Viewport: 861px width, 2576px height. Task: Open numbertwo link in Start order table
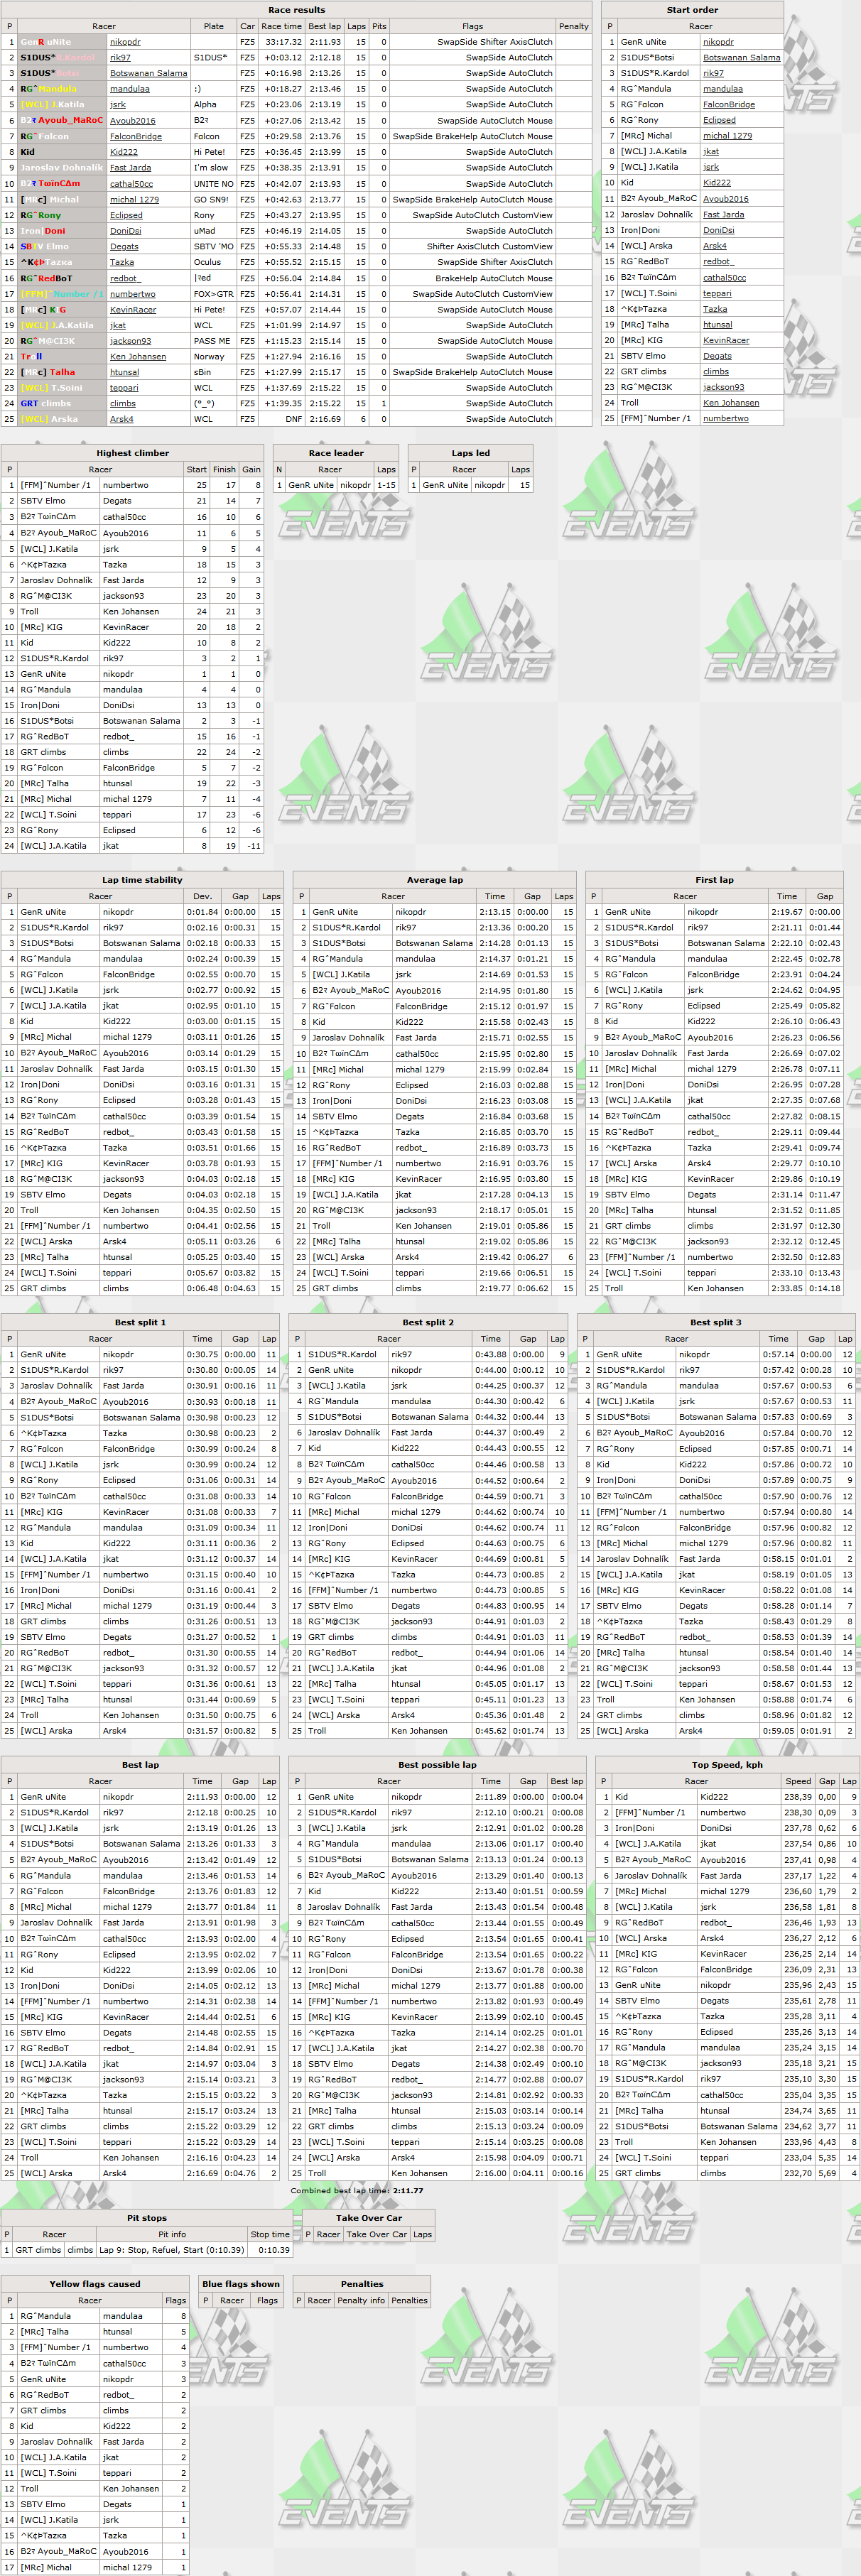tap(725, 418)
